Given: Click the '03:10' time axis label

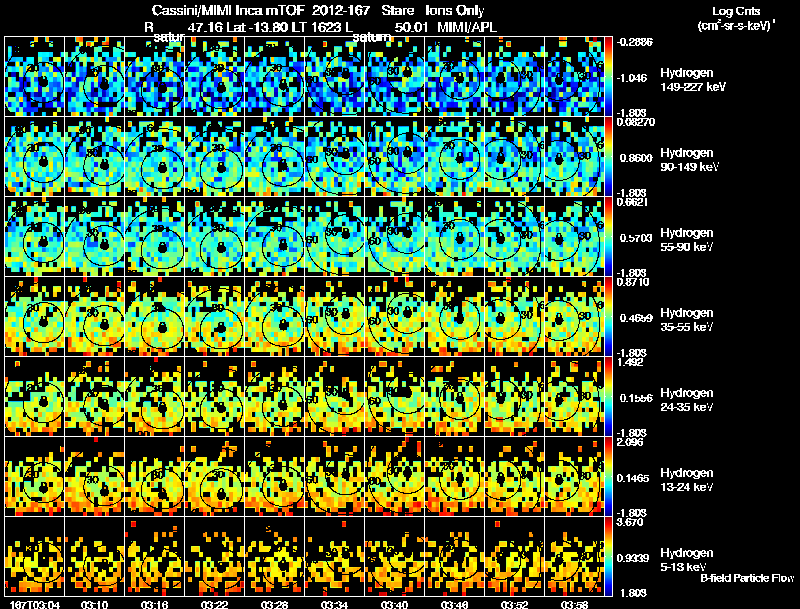Looking at the screenshot, I should pyautogui.click(x=94, y=605).
